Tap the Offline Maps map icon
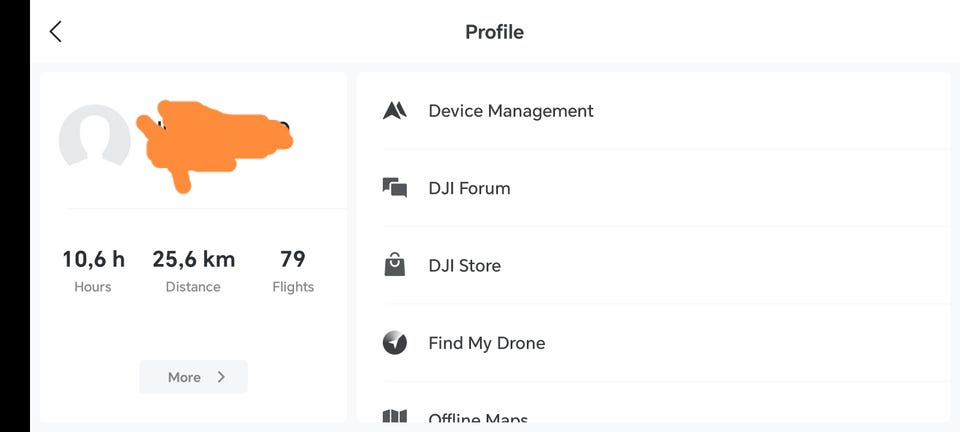Screen dimensions: 960x432 tap(395, 417)
